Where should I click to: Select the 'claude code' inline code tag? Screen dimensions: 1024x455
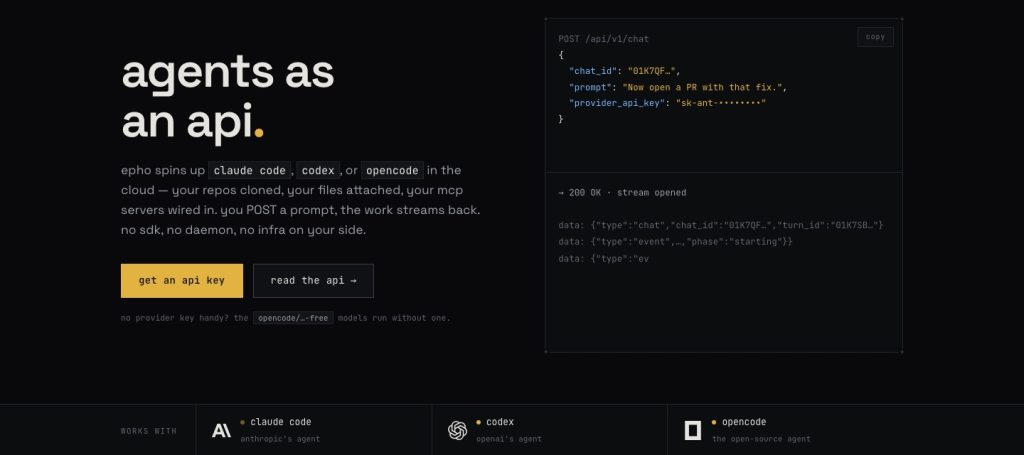250,170
